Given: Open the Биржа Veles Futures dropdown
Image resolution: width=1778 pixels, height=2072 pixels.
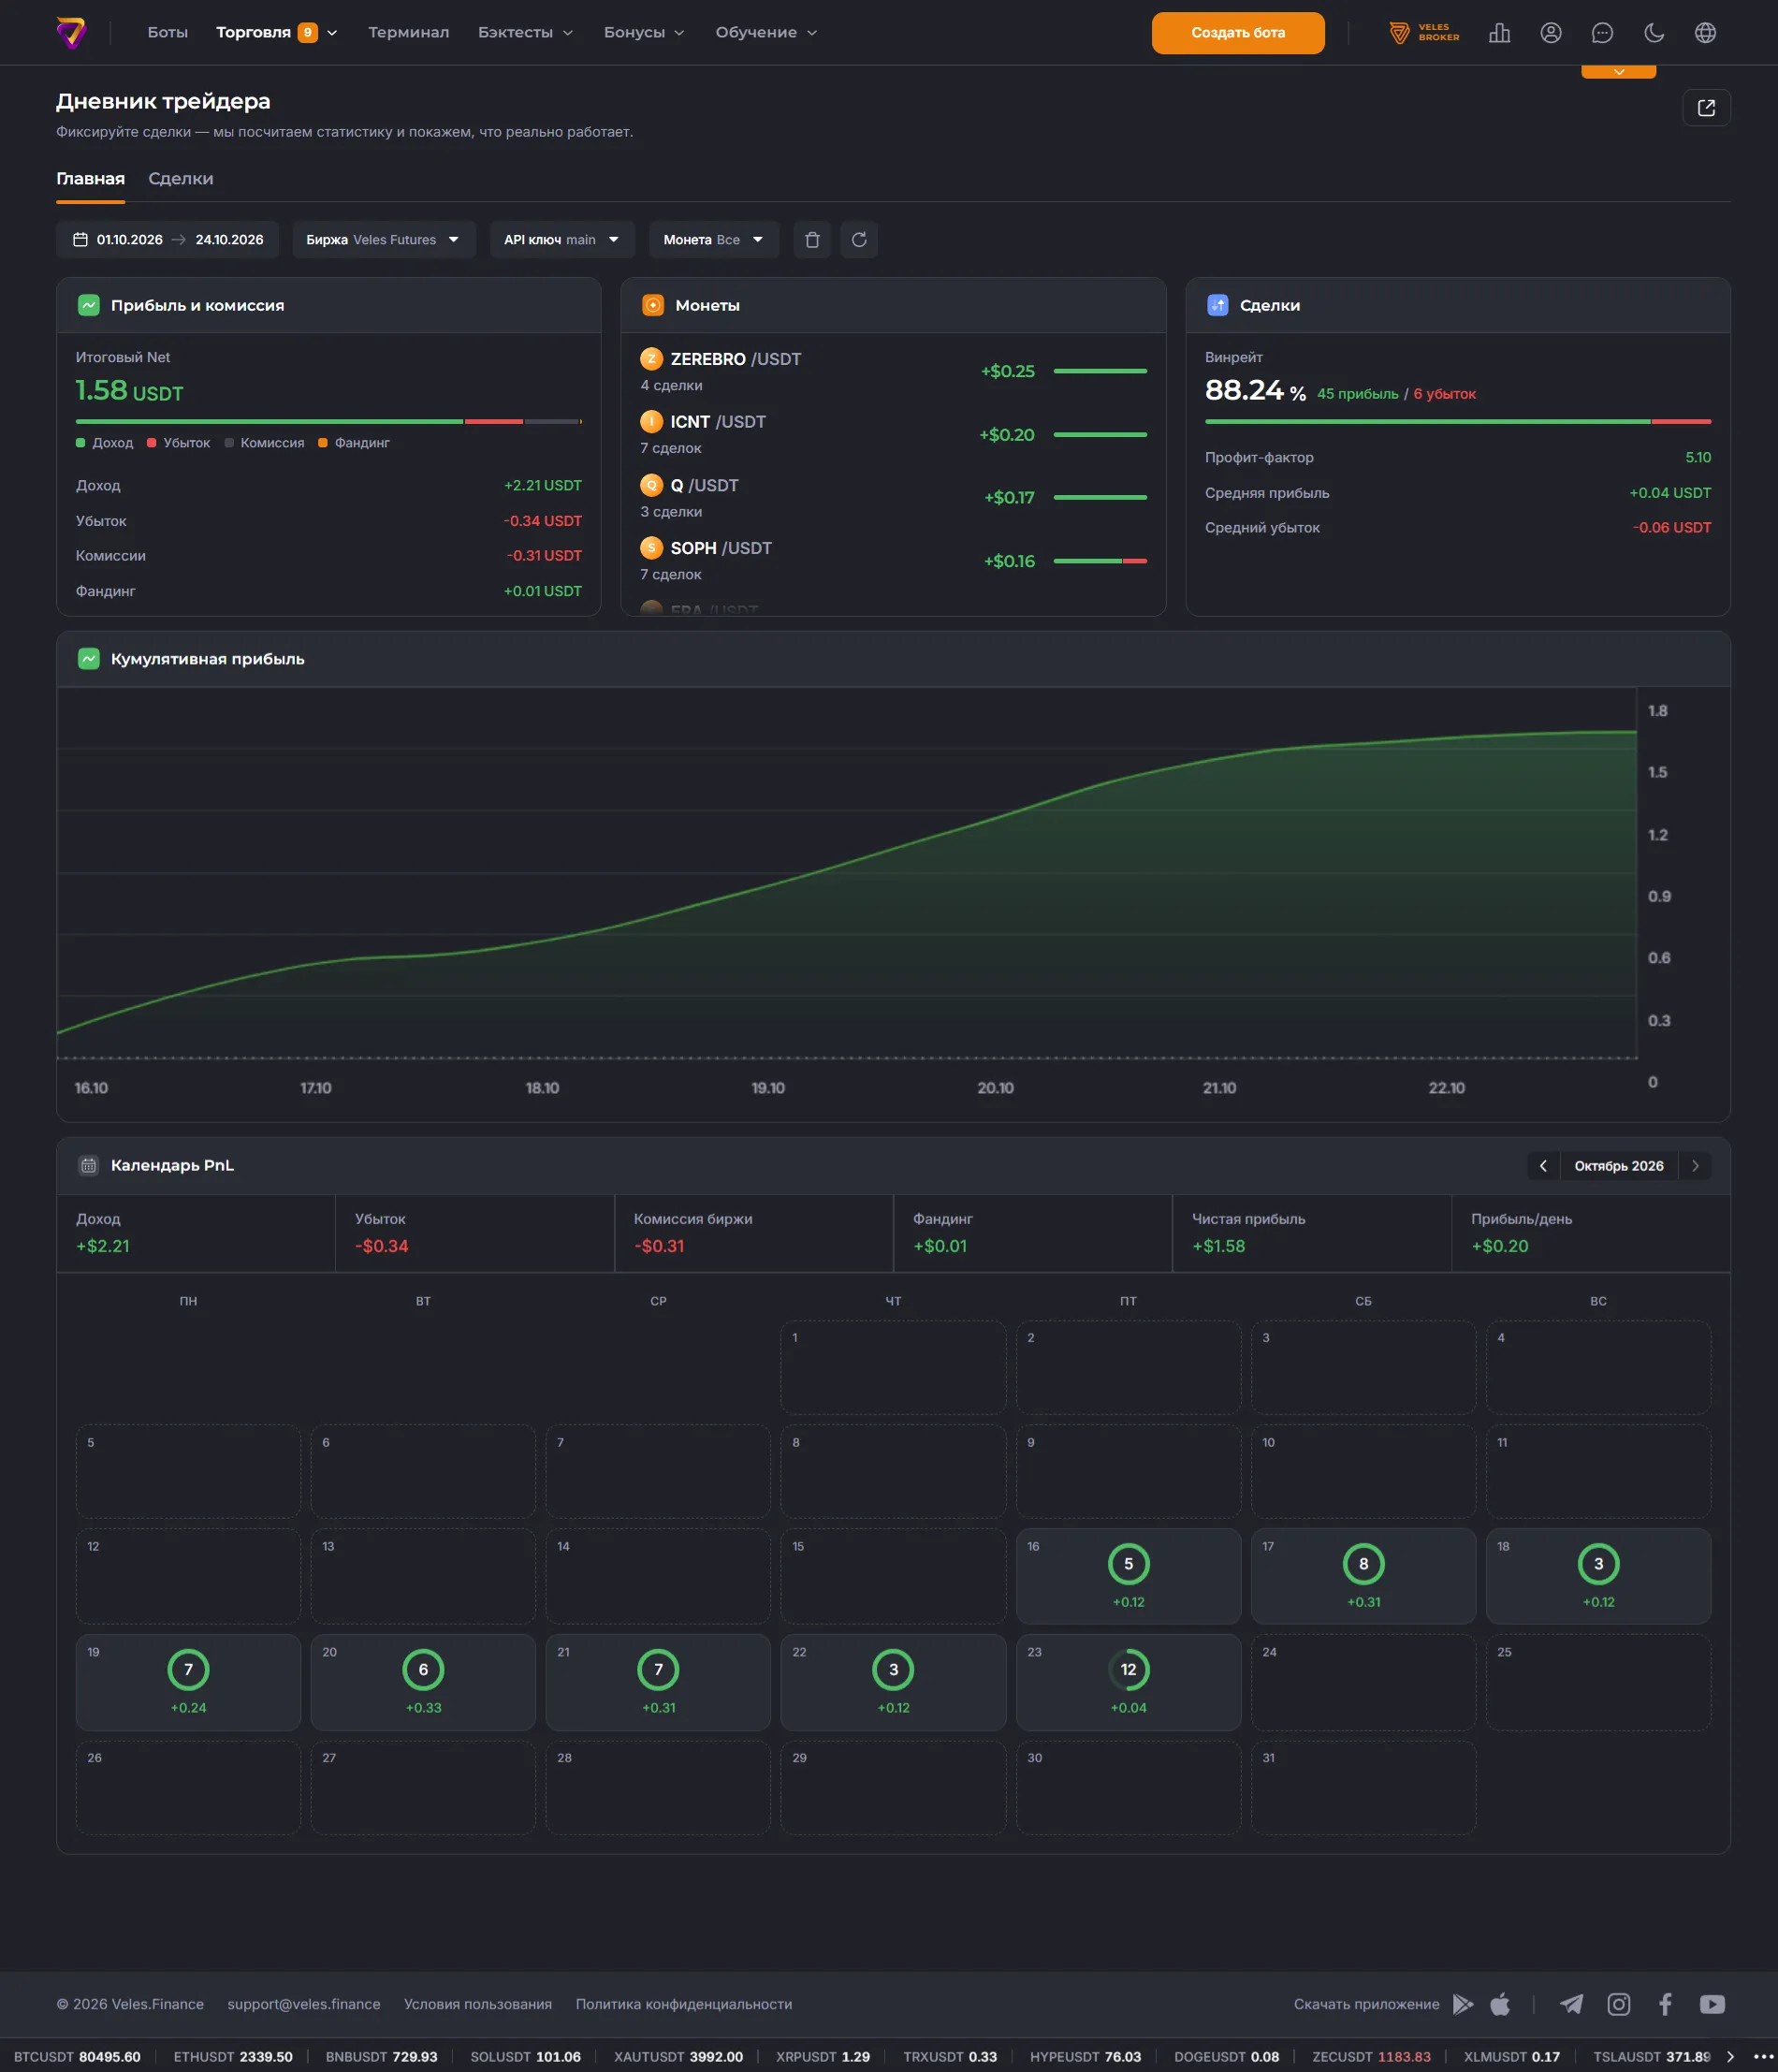Looking at the screenshot, I should [x=384, y=240].
